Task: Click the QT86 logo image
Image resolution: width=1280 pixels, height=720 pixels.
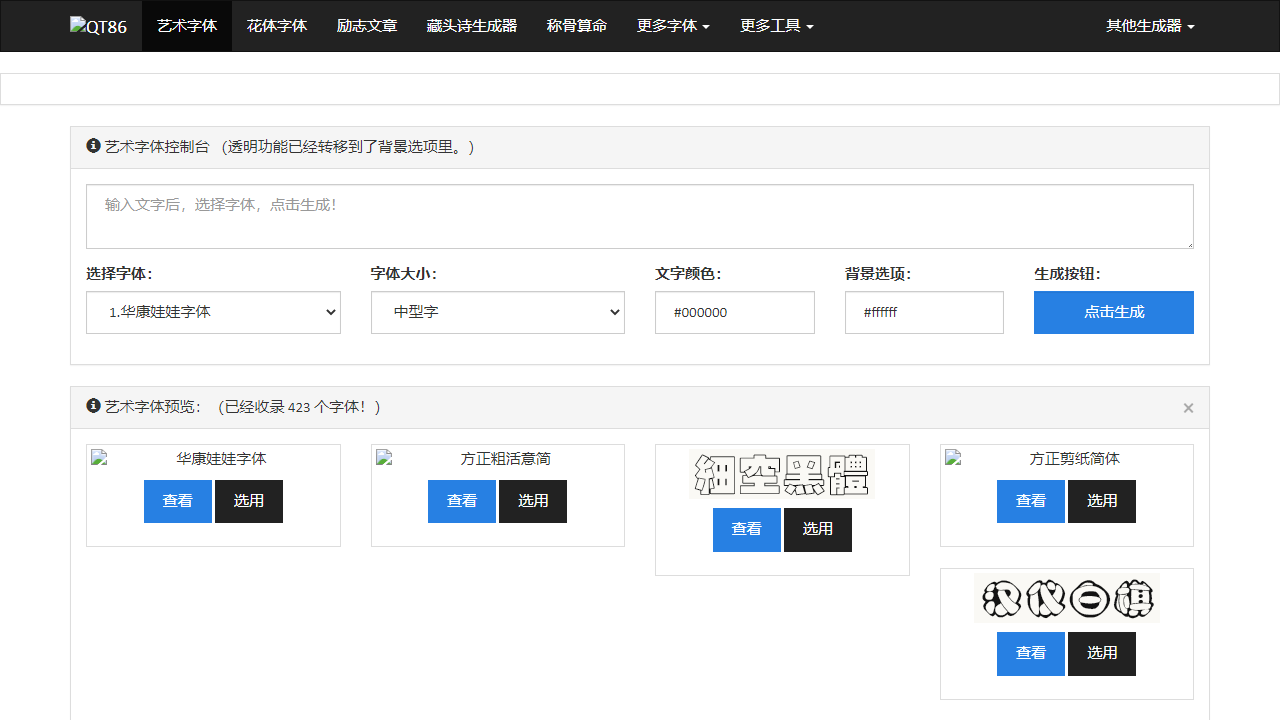Action: pos(98,26)
